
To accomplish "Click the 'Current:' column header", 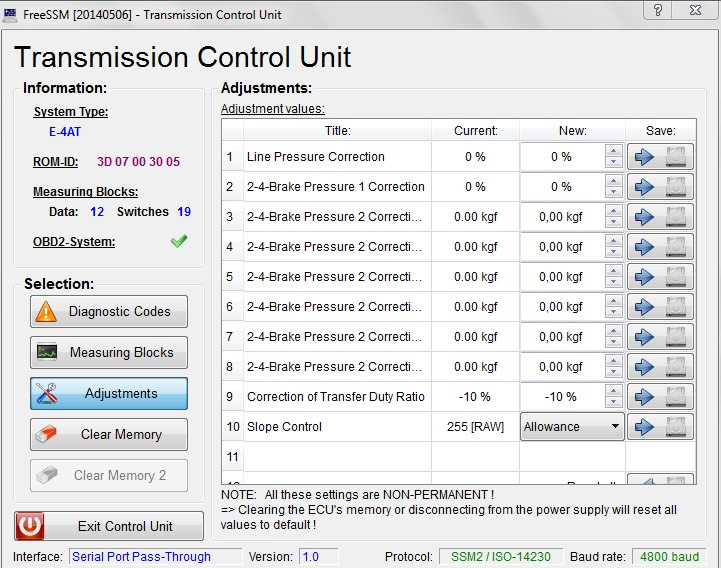I will (x=475, y=131).
